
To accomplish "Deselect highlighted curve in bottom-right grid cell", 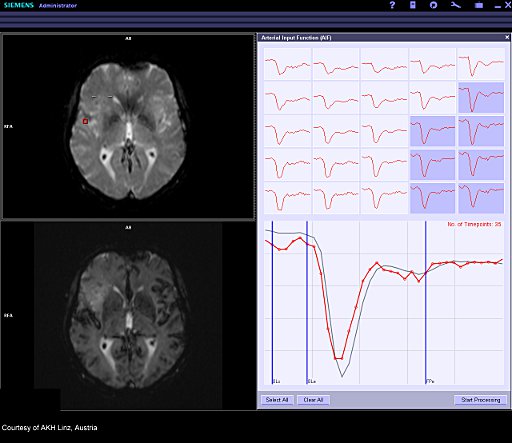I will coord(481,198).
